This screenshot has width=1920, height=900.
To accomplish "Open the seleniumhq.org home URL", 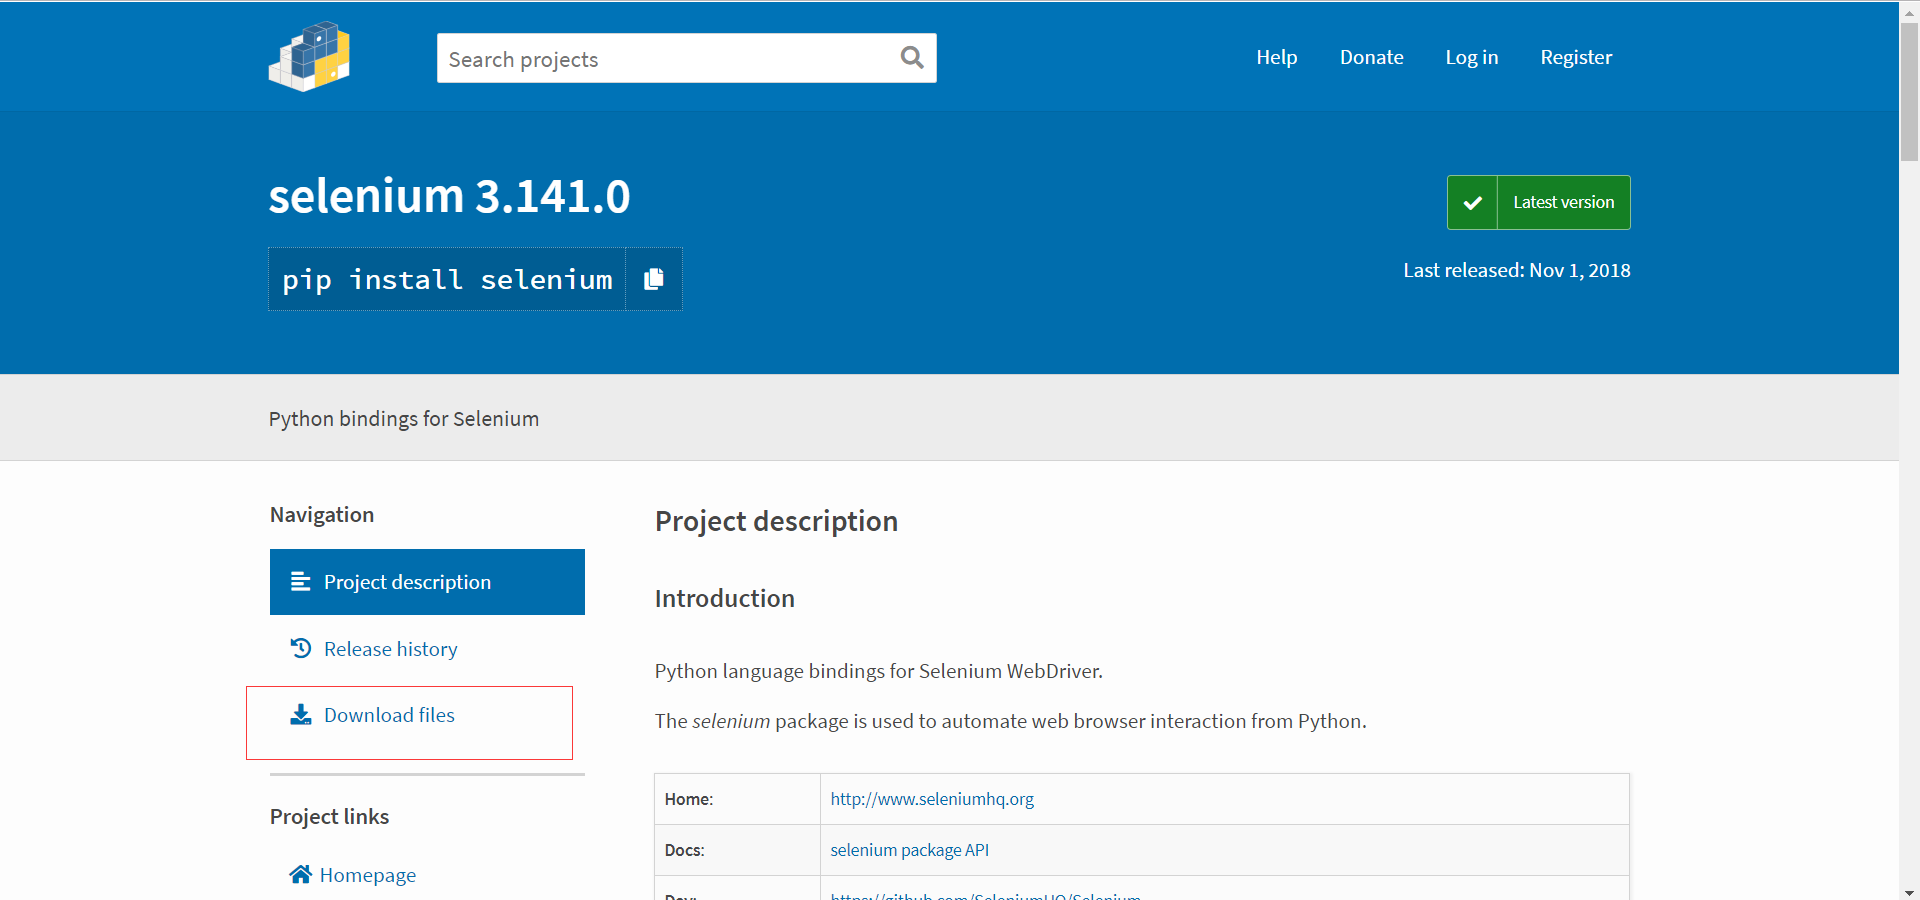I will click(932, 799).
